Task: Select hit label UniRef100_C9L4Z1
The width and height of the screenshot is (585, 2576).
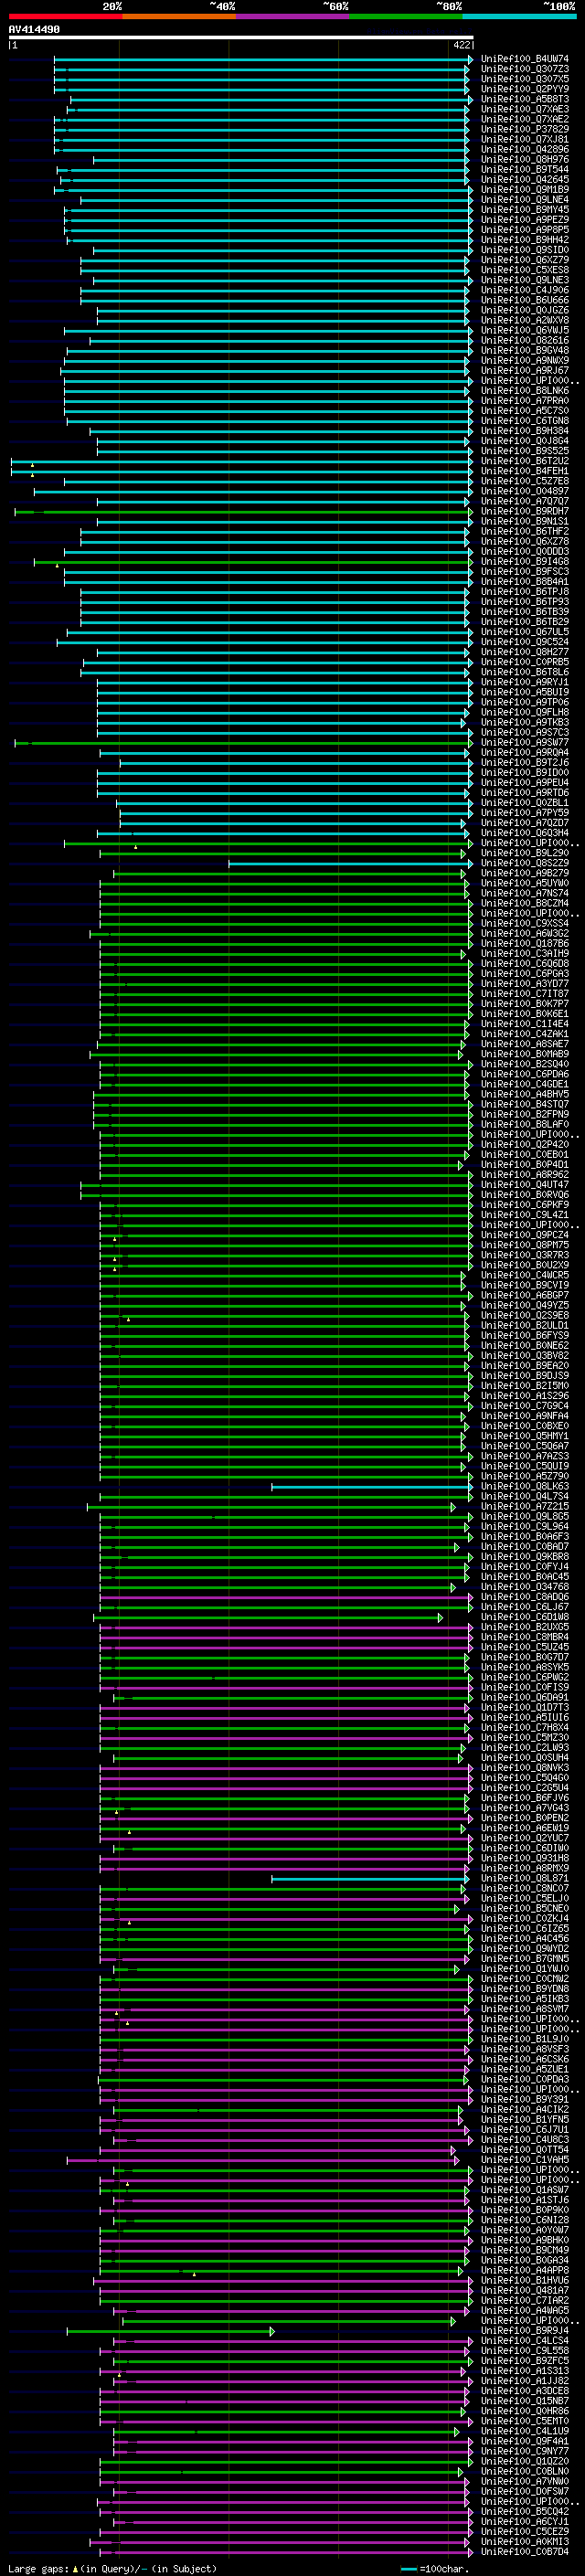Action: pos(525,1215)
